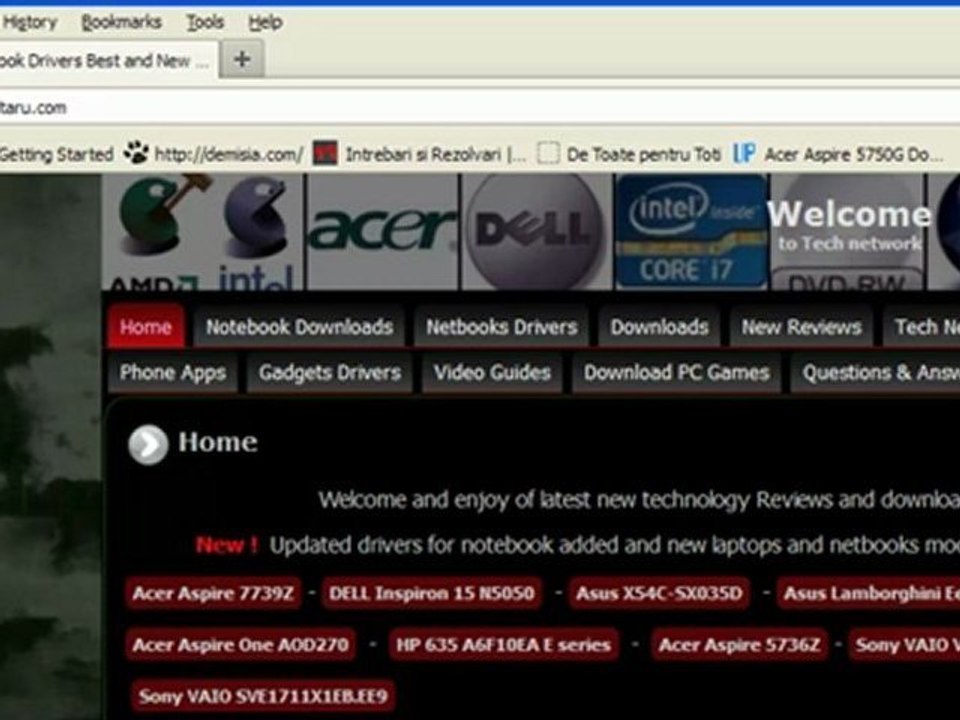Open the Bookmarks menu
Viewport: 960px width, 720px height.
tap(121, 23)
